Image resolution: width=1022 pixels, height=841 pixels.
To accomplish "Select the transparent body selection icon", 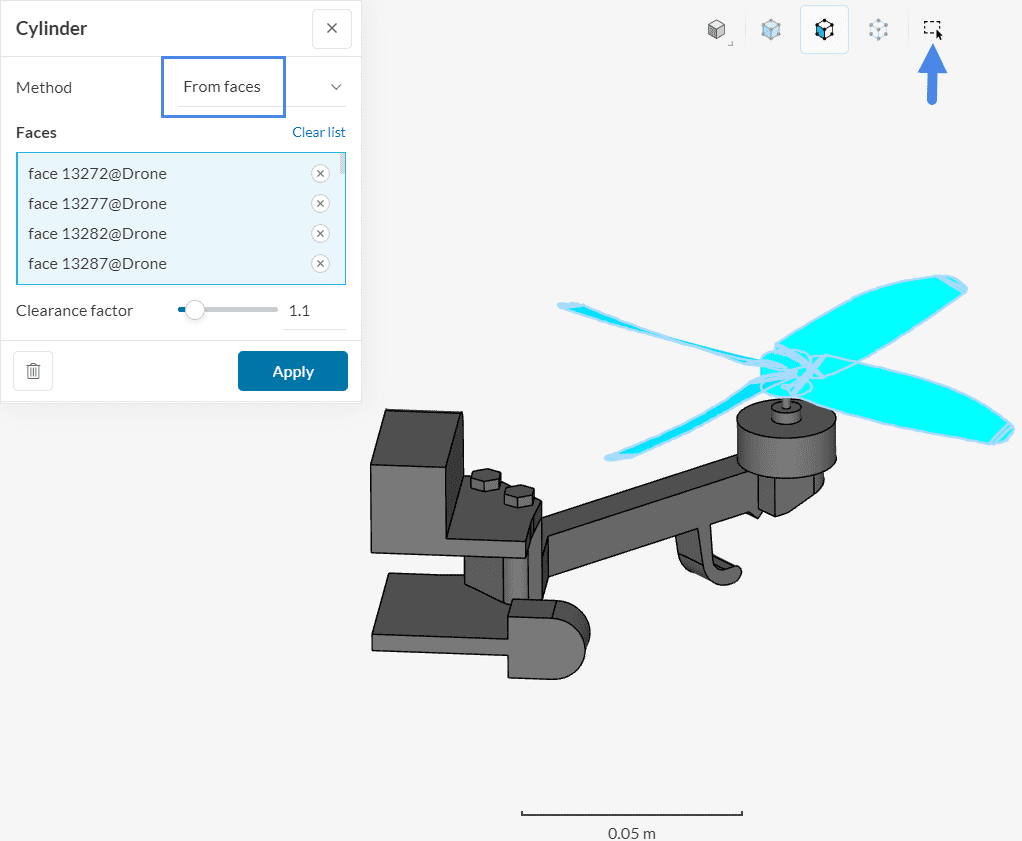I will tap(770, 29).
